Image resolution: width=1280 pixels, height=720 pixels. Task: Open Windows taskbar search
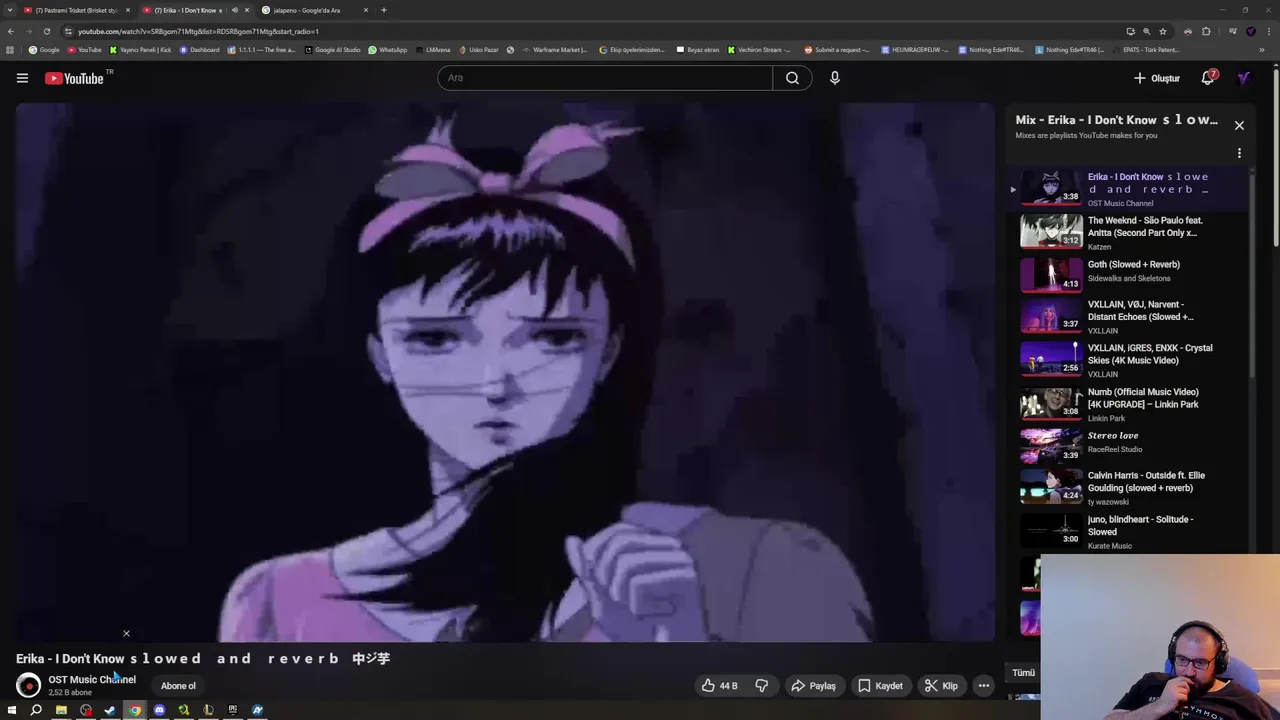coord(36,710)
